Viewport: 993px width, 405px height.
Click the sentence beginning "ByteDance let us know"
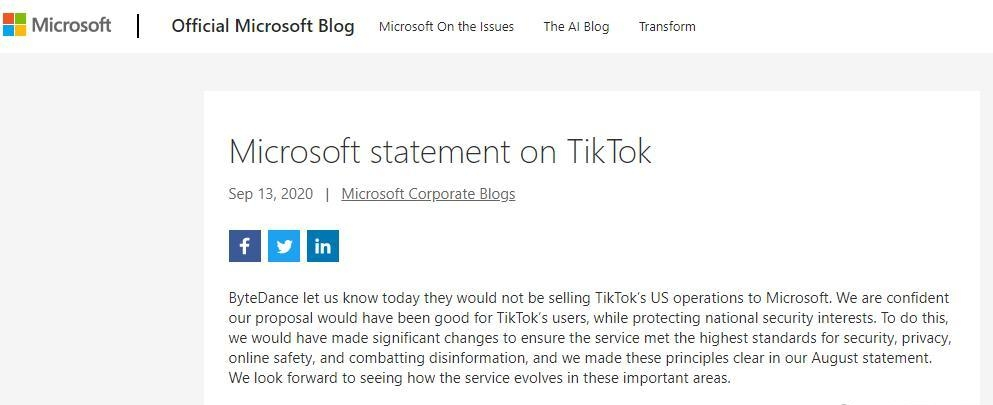point(400,298)
